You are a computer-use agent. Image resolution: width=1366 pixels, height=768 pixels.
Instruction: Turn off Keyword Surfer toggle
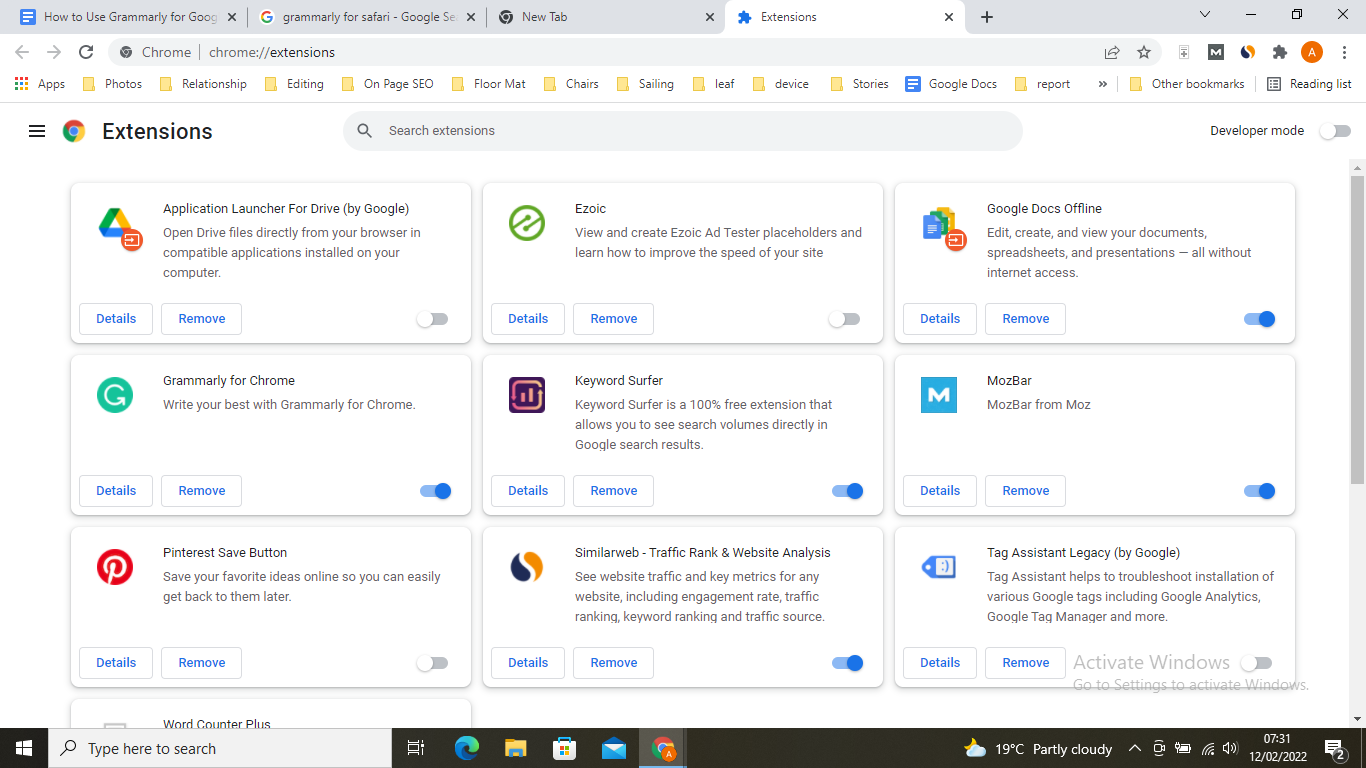tap(848, 491)
